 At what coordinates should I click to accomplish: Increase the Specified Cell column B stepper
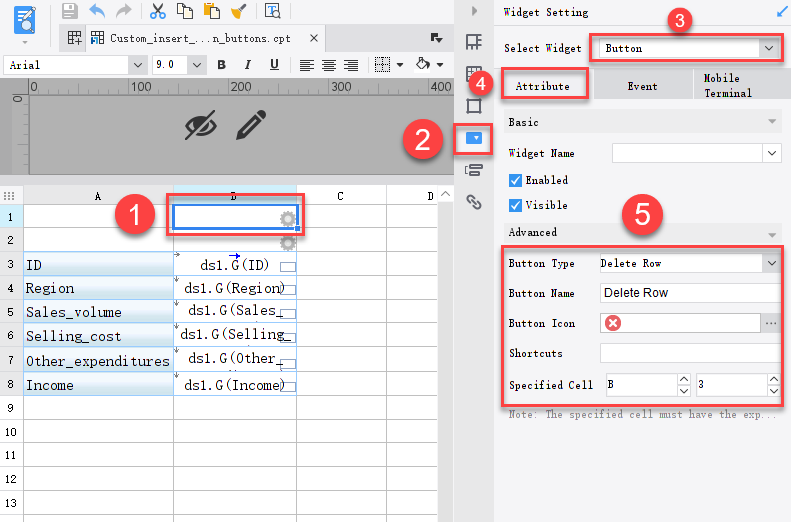click(x=684, y=379)
